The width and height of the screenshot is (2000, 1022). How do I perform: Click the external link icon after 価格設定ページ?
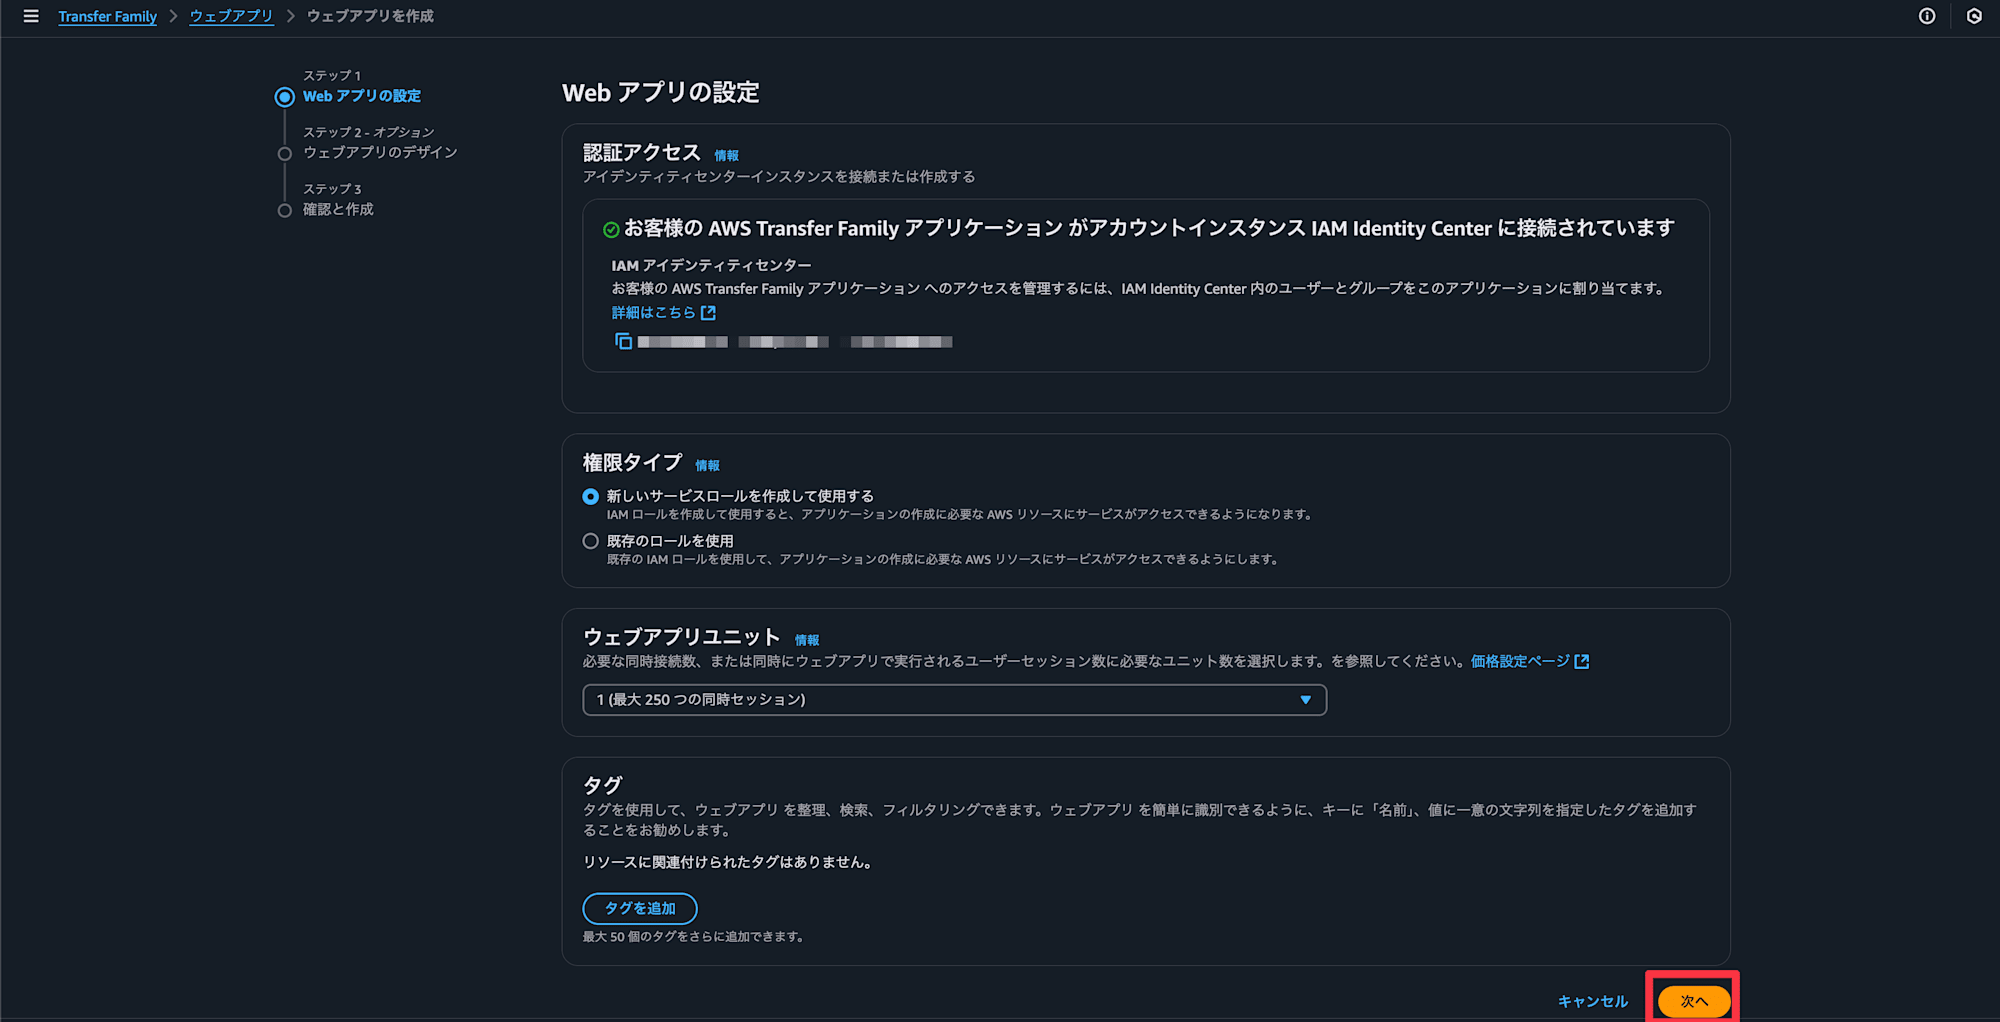point(1582,662)
